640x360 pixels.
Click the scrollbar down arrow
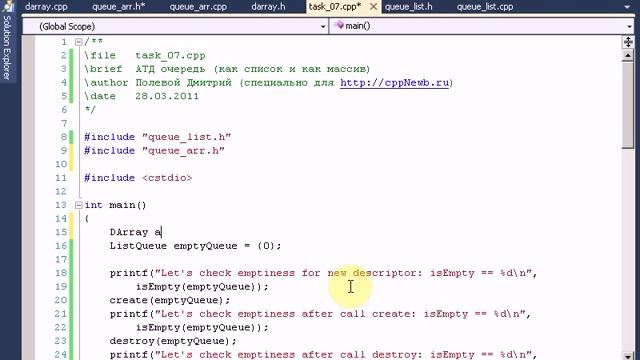(628, 356)
